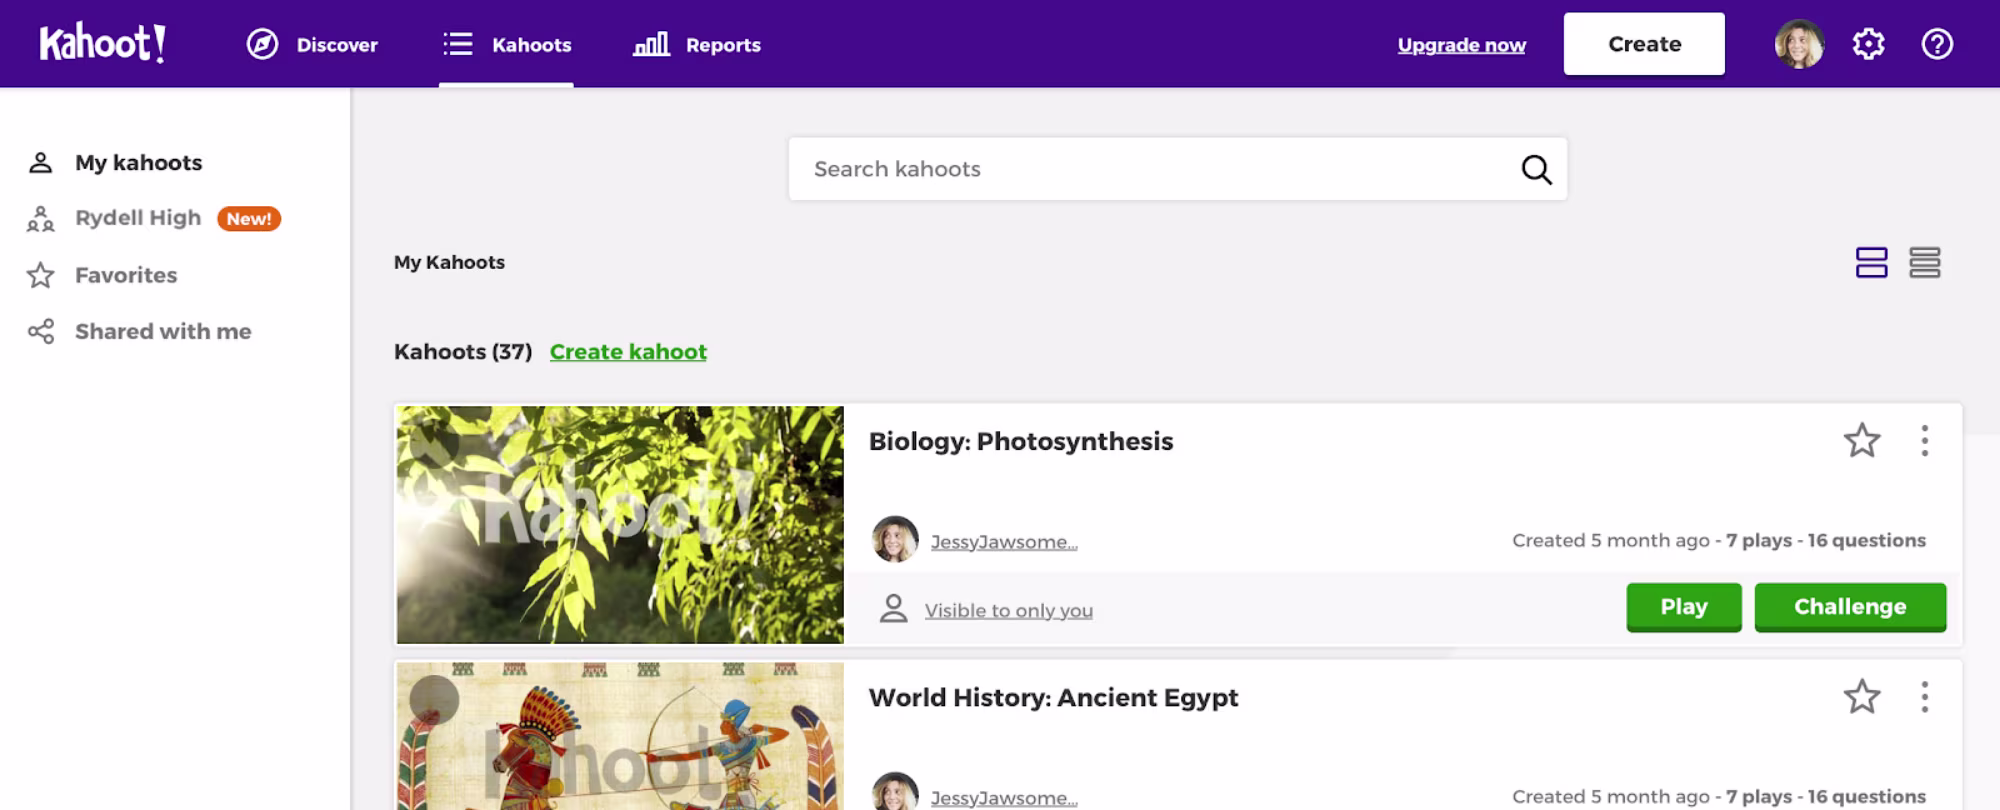This screenshot has width=2000, height=810.
Task: Select My kahoots in the sidebar
Action: (116, 162)
